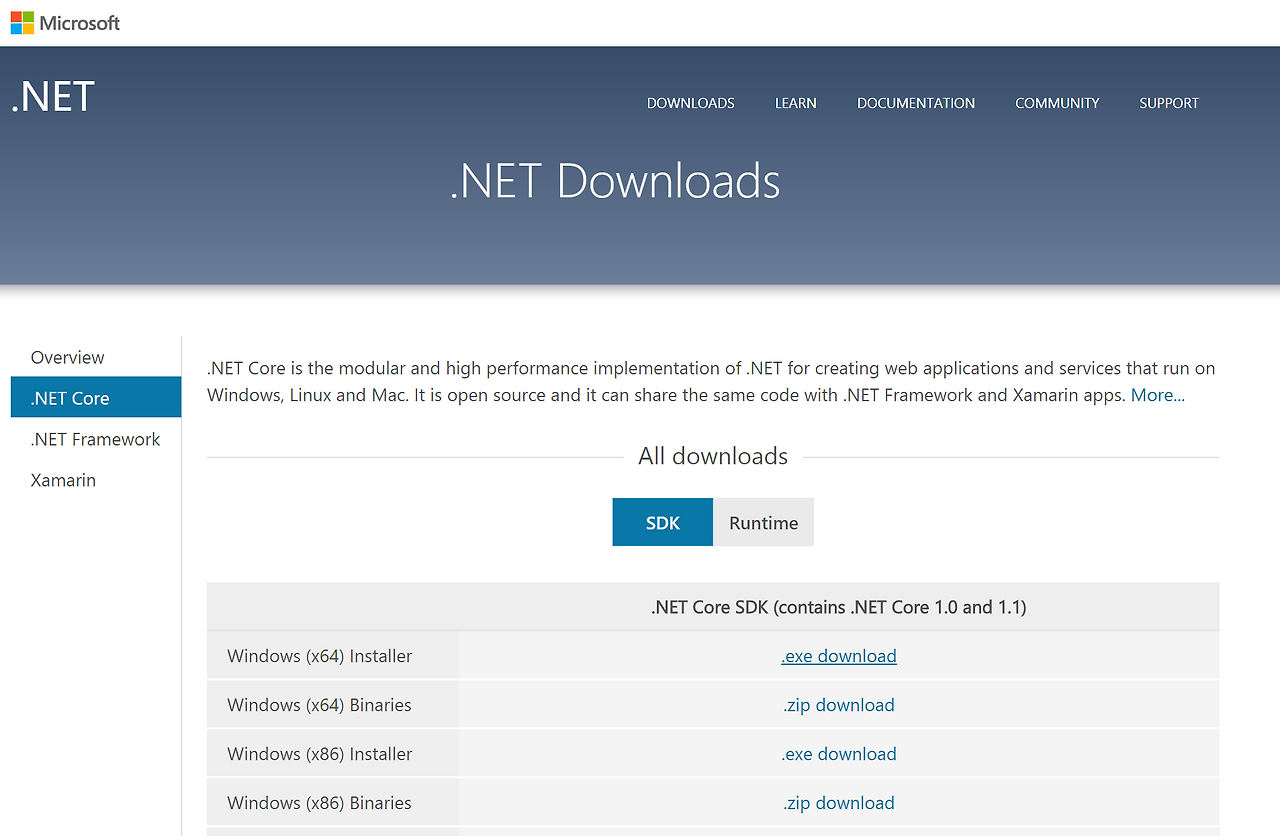
Task: Click the Windows (x64) Installer row label
Action: coord(320,656)
